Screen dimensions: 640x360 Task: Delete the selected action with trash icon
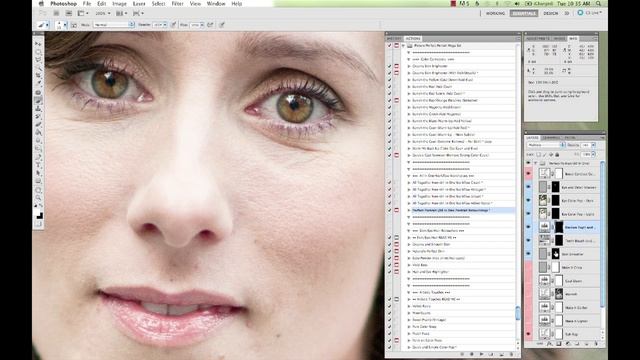pyautogui.click(x=511, y=354)
